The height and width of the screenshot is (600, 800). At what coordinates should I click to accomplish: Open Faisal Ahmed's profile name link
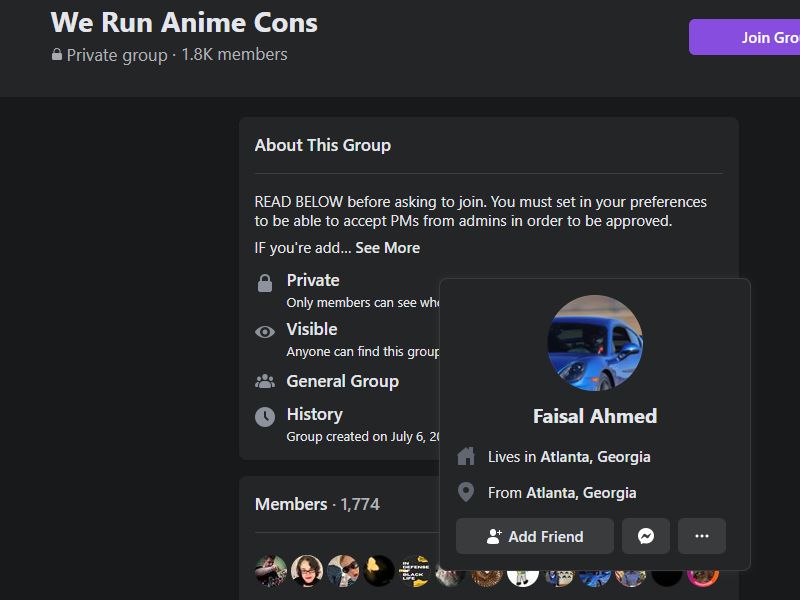(x=595, y=416)
